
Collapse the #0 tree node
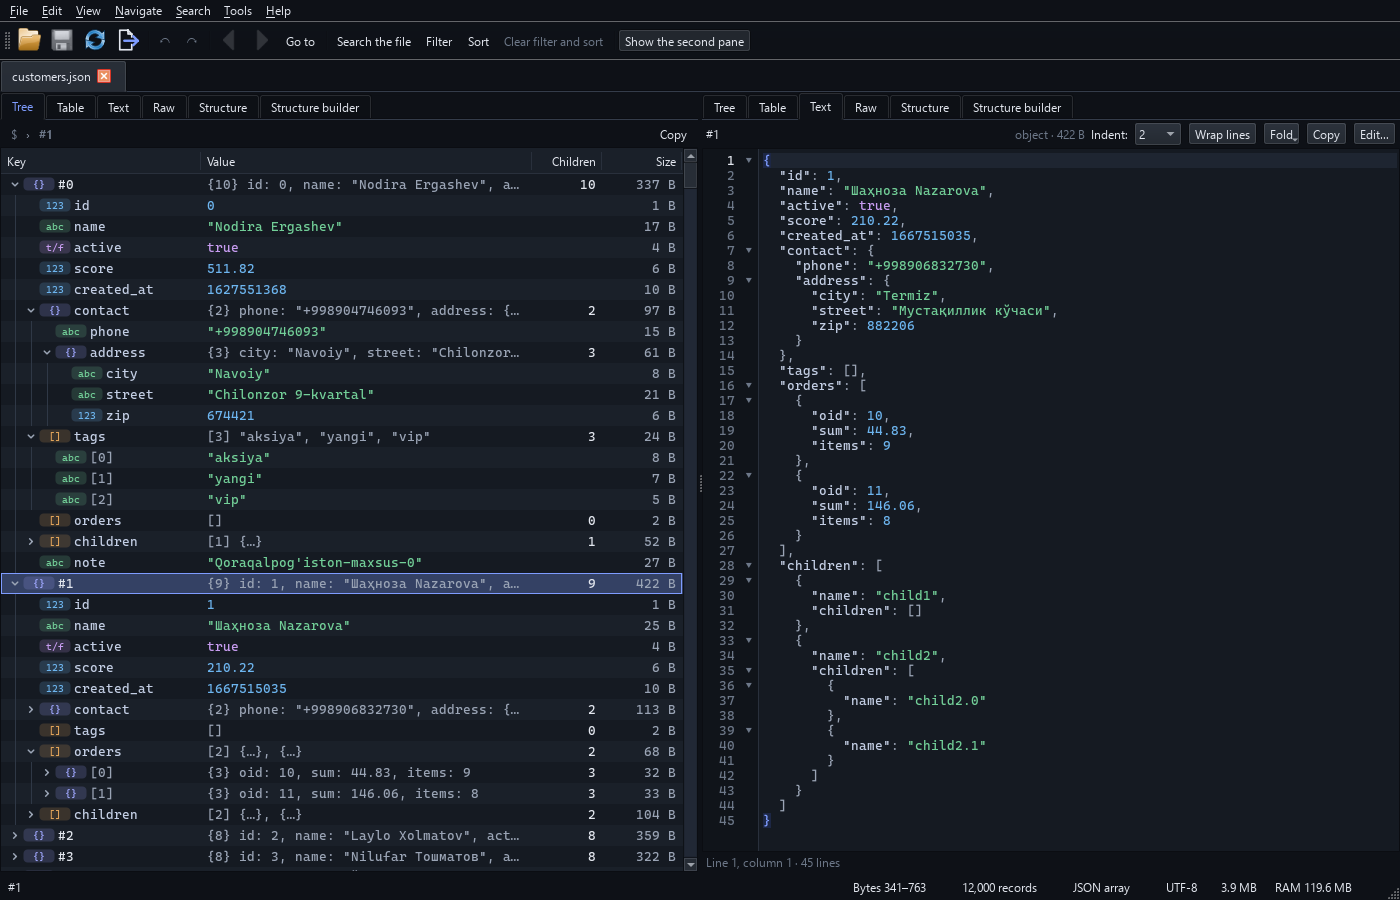[15, 185]
